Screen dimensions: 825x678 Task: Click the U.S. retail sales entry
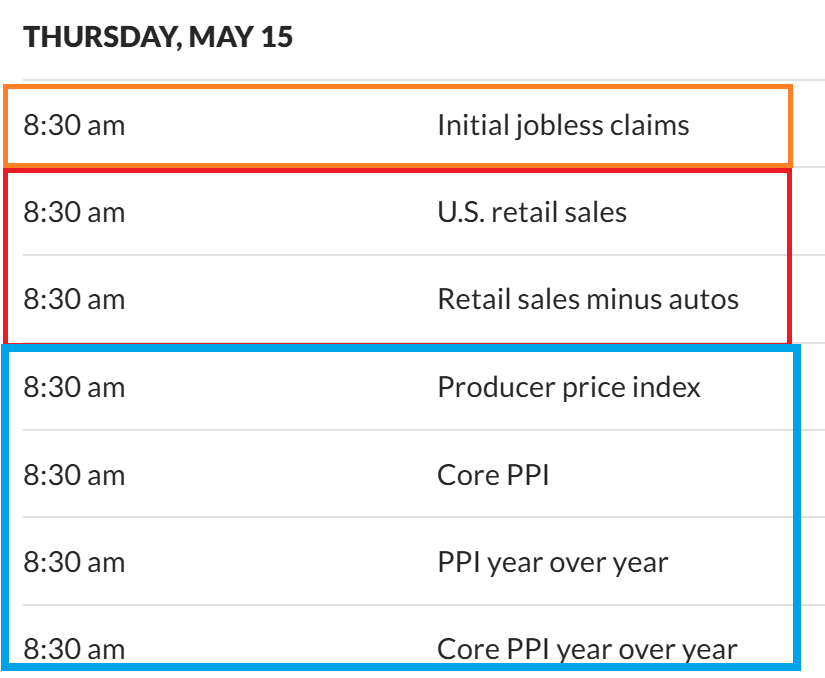(x=532, y=213)
